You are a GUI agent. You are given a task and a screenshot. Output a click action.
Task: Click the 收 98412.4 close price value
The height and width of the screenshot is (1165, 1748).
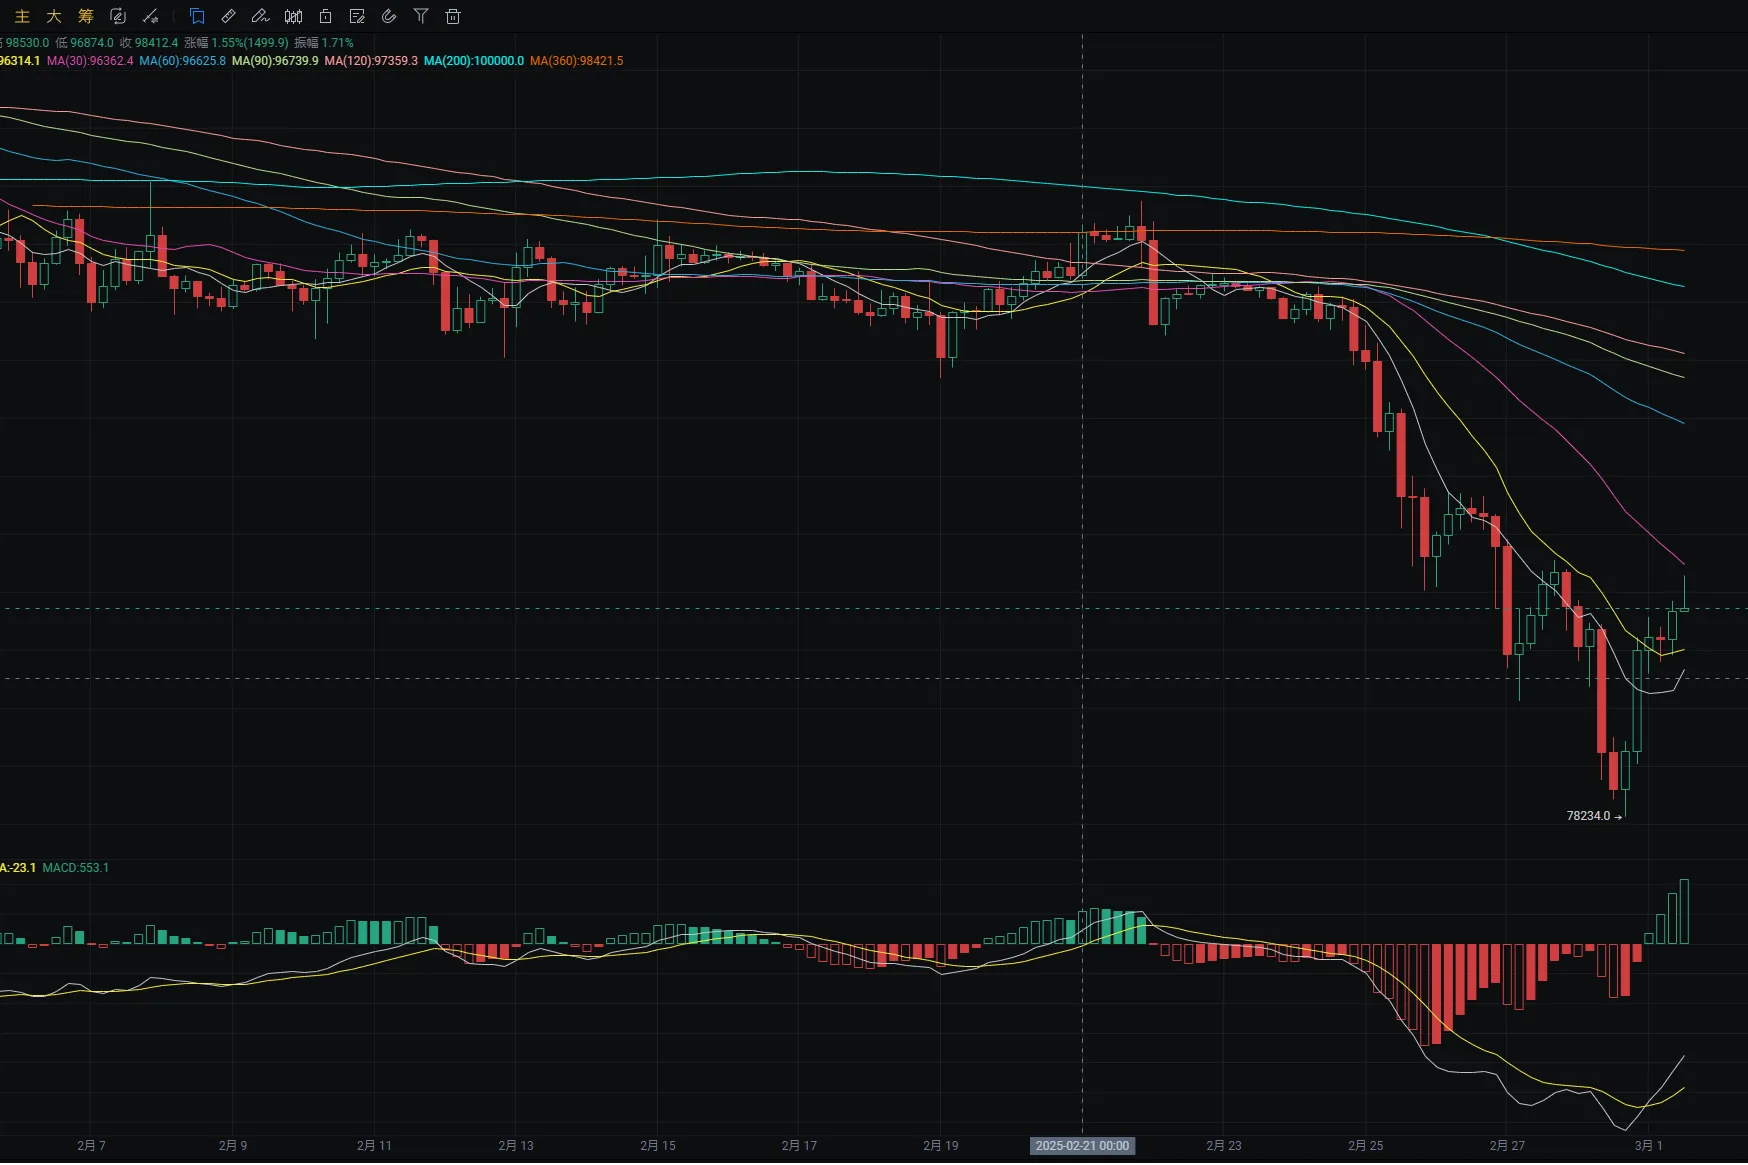point(149,43)
